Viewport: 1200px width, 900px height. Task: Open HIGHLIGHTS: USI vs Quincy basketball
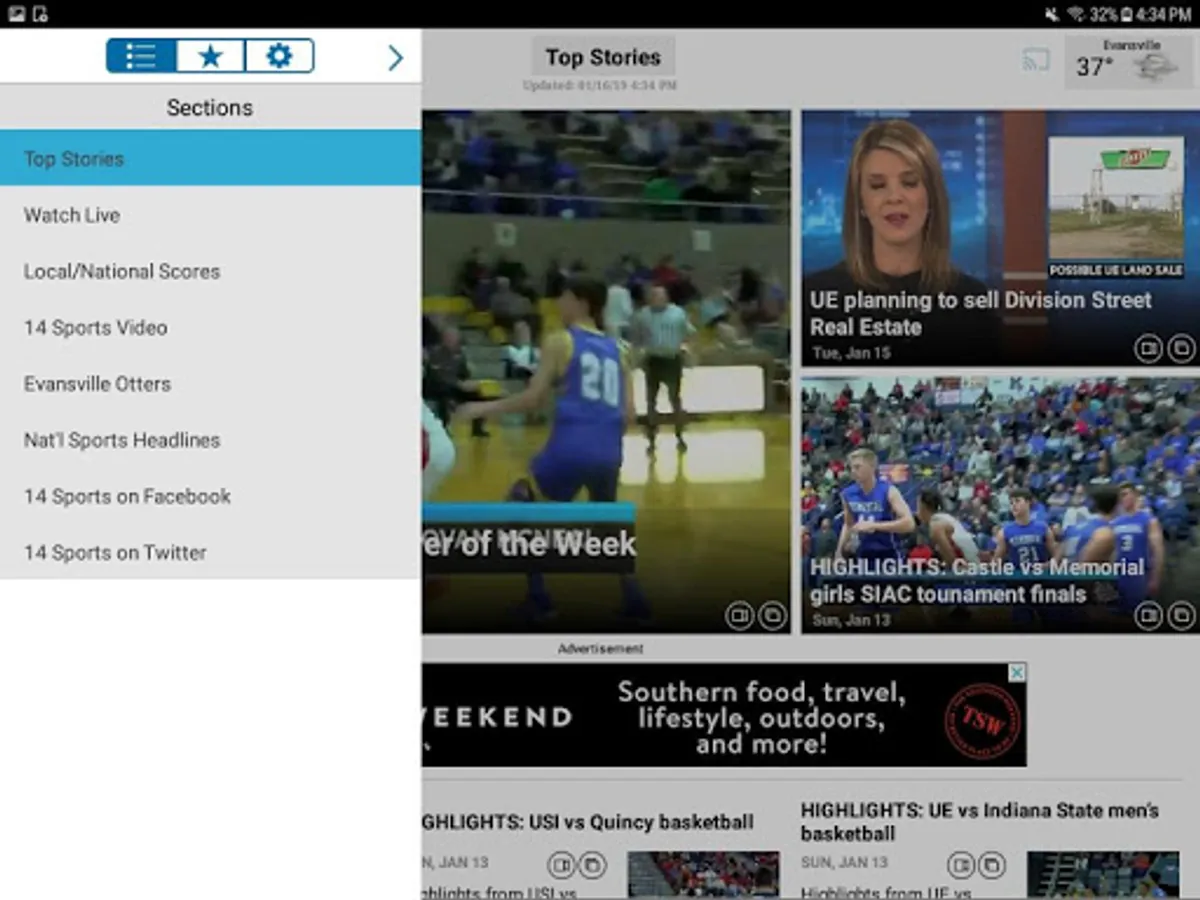(x=588, y=822)
